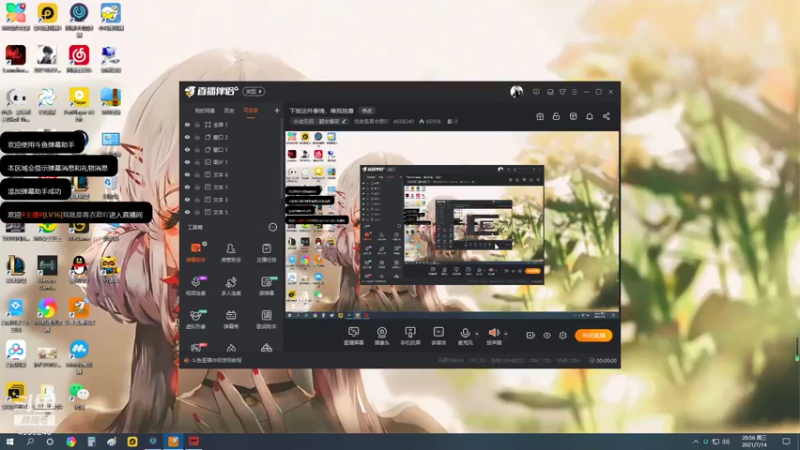Expand the microphone volume arrow
800x450 pixels.
click(x=477, y=334)
